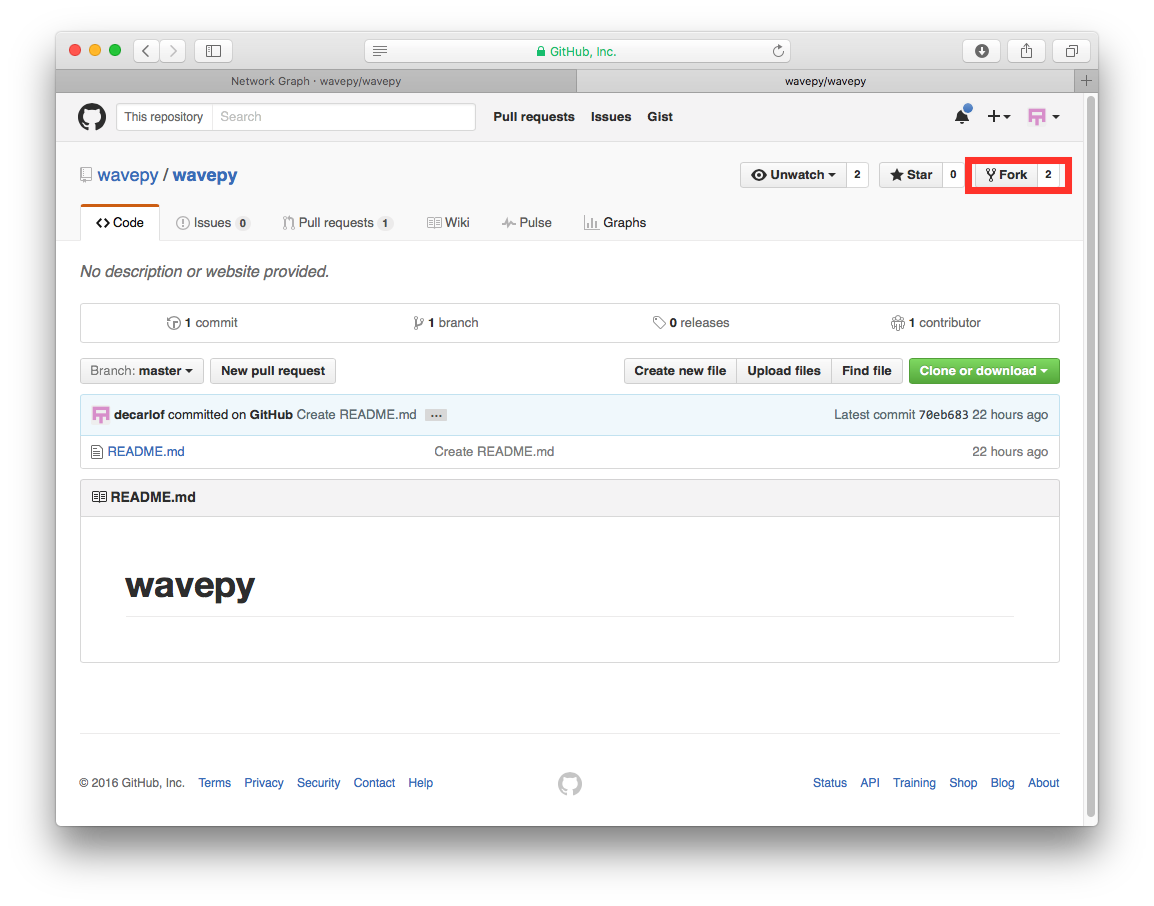The image size is (1154, 906).
Task: Open the latest commit hash 70eb683
Action: [944, 414]
